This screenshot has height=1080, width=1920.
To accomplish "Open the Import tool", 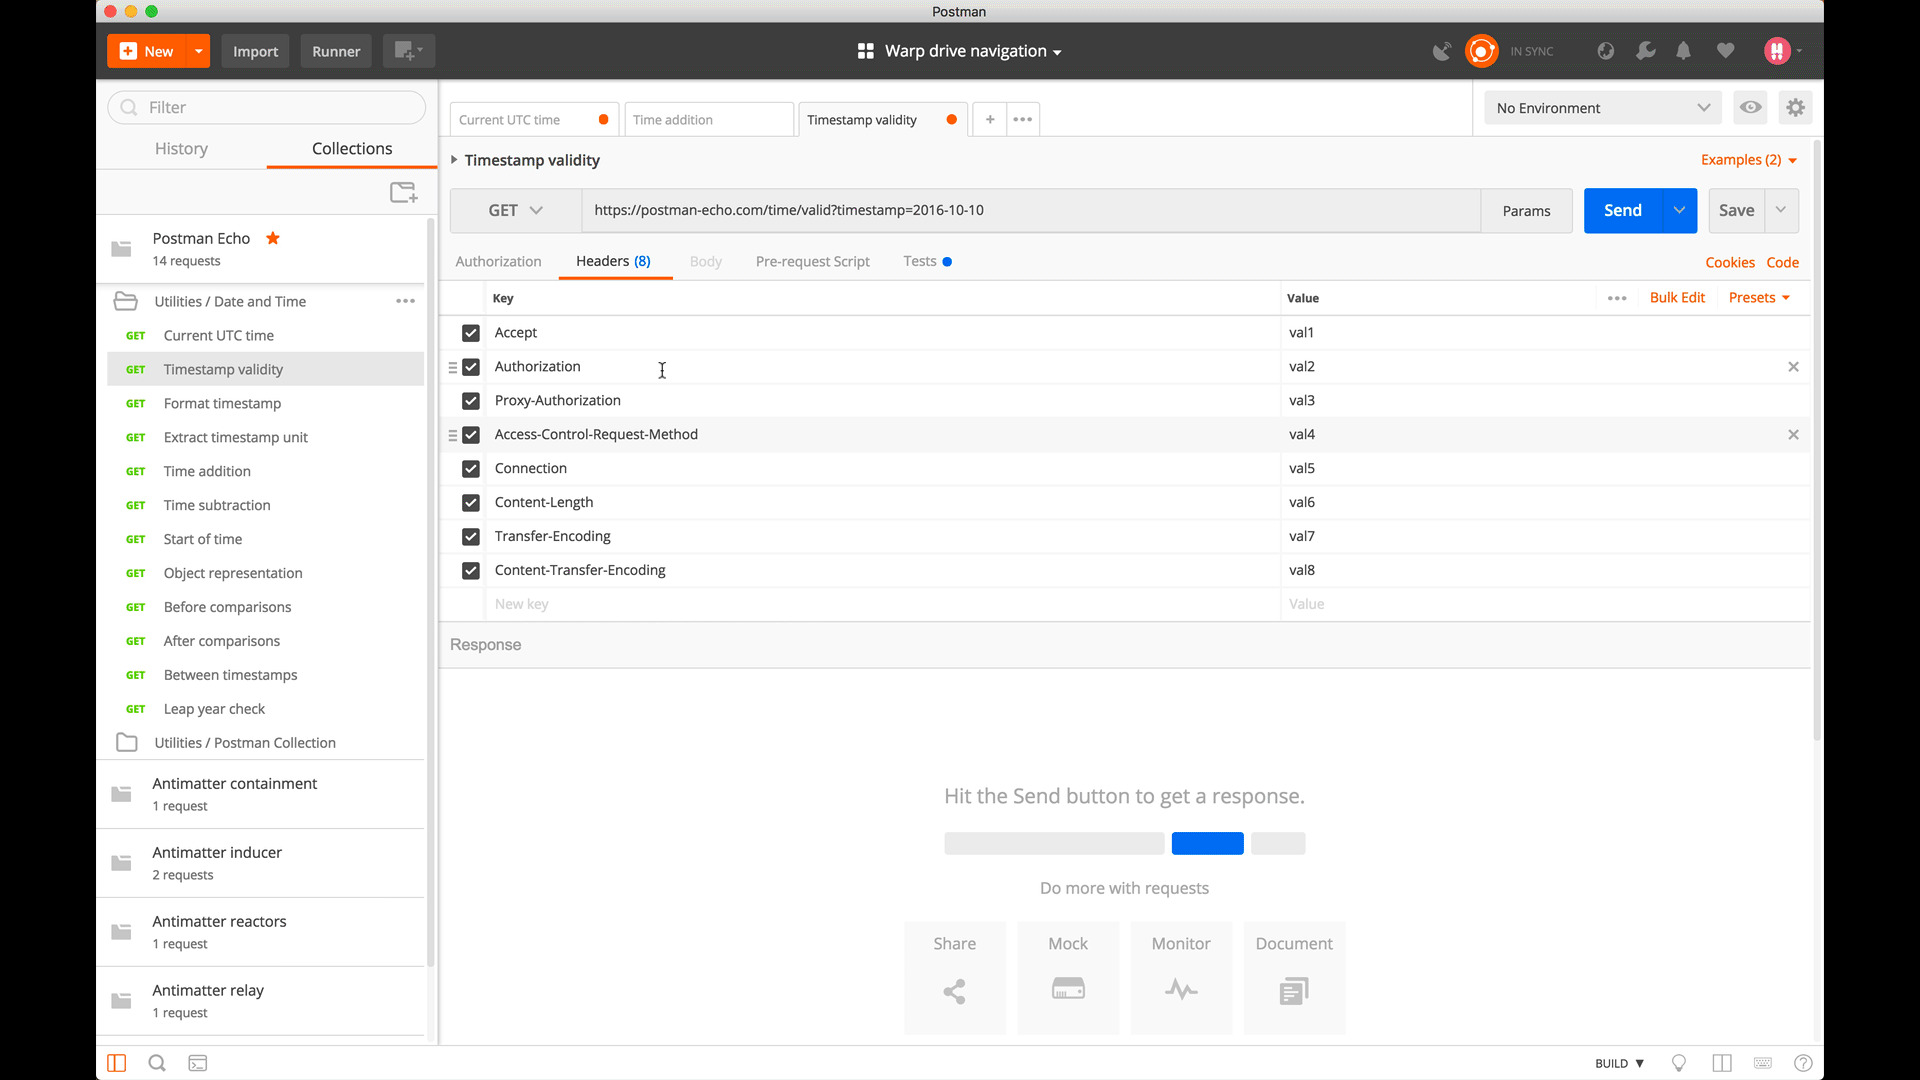I will (255, 50).
